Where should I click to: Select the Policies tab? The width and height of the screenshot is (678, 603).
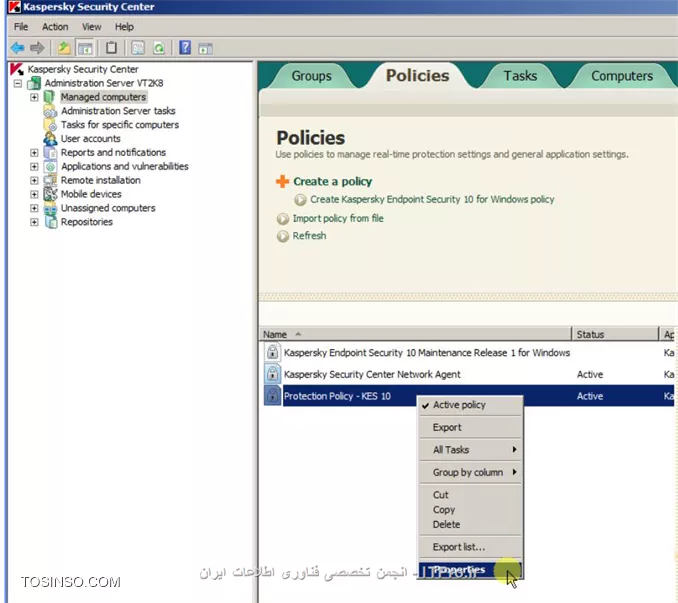[417, 76]
